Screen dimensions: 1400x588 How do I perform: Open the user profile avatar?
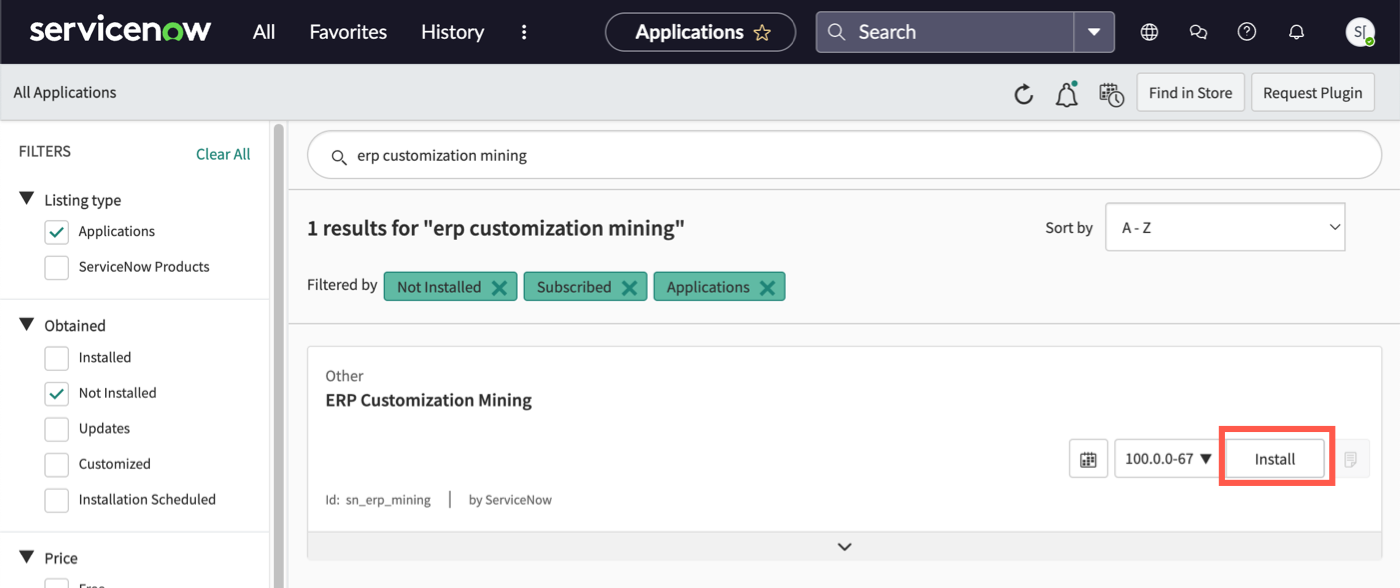pos(1360,32)
